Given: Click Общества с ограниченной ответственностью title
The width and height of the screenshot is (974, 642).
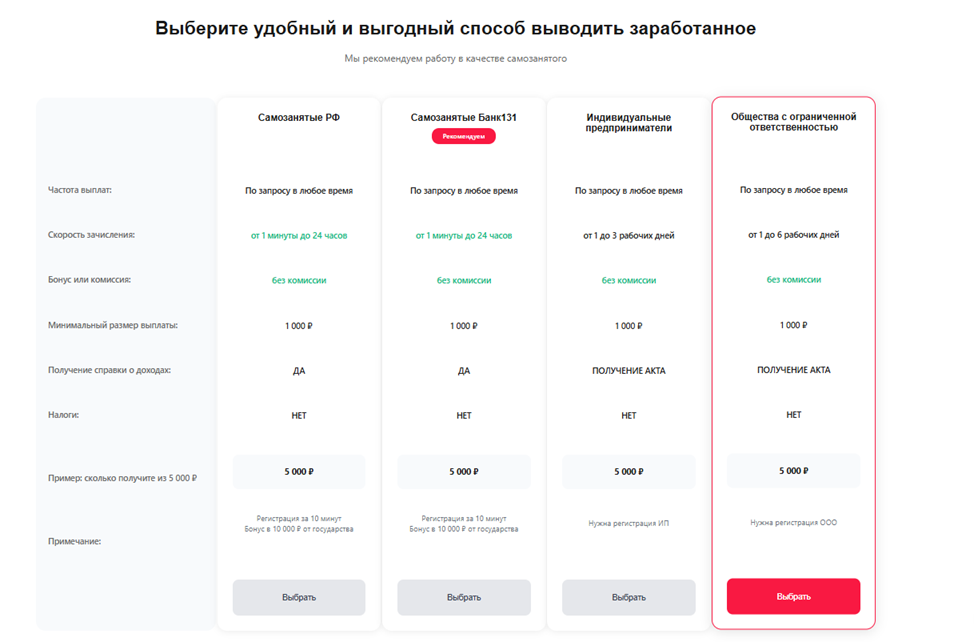Looking at the screenshot, I should (x=793, y=122).
